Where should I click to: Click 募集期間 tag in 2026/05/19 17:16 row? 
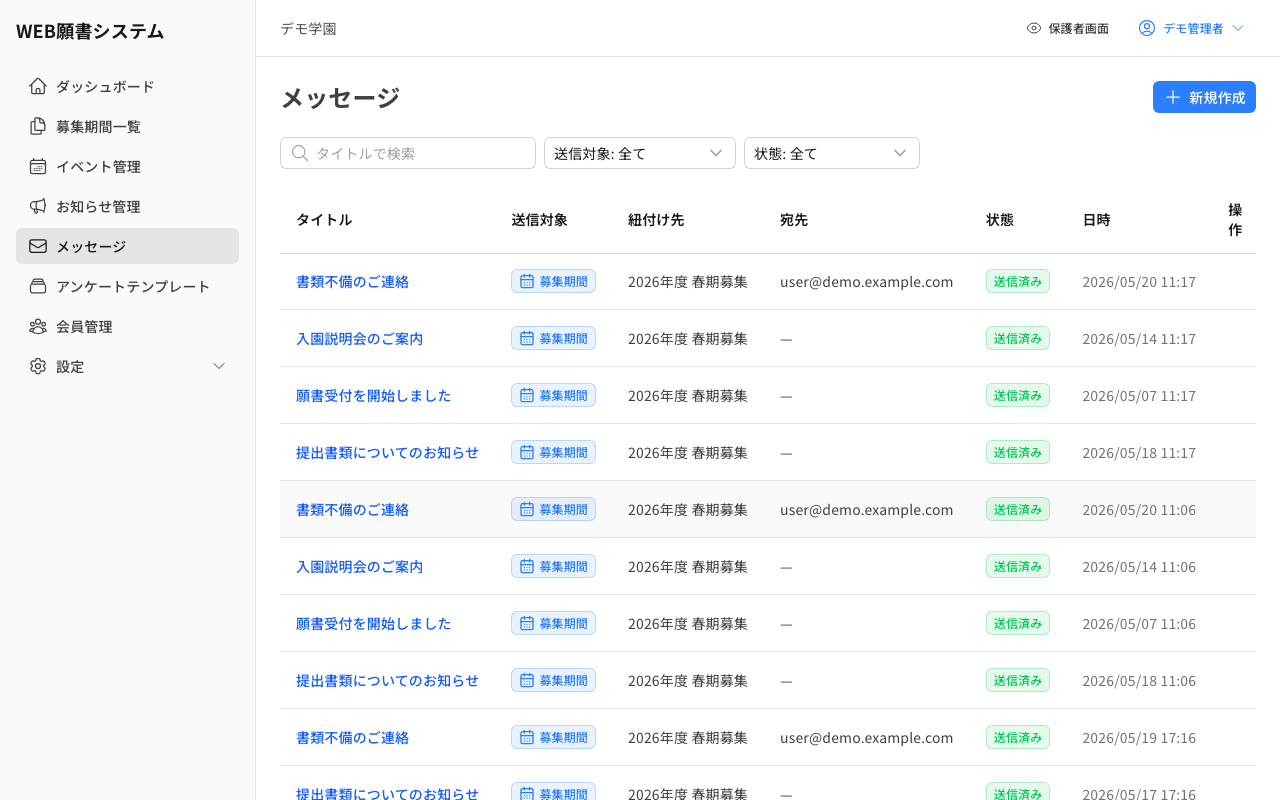553,737
